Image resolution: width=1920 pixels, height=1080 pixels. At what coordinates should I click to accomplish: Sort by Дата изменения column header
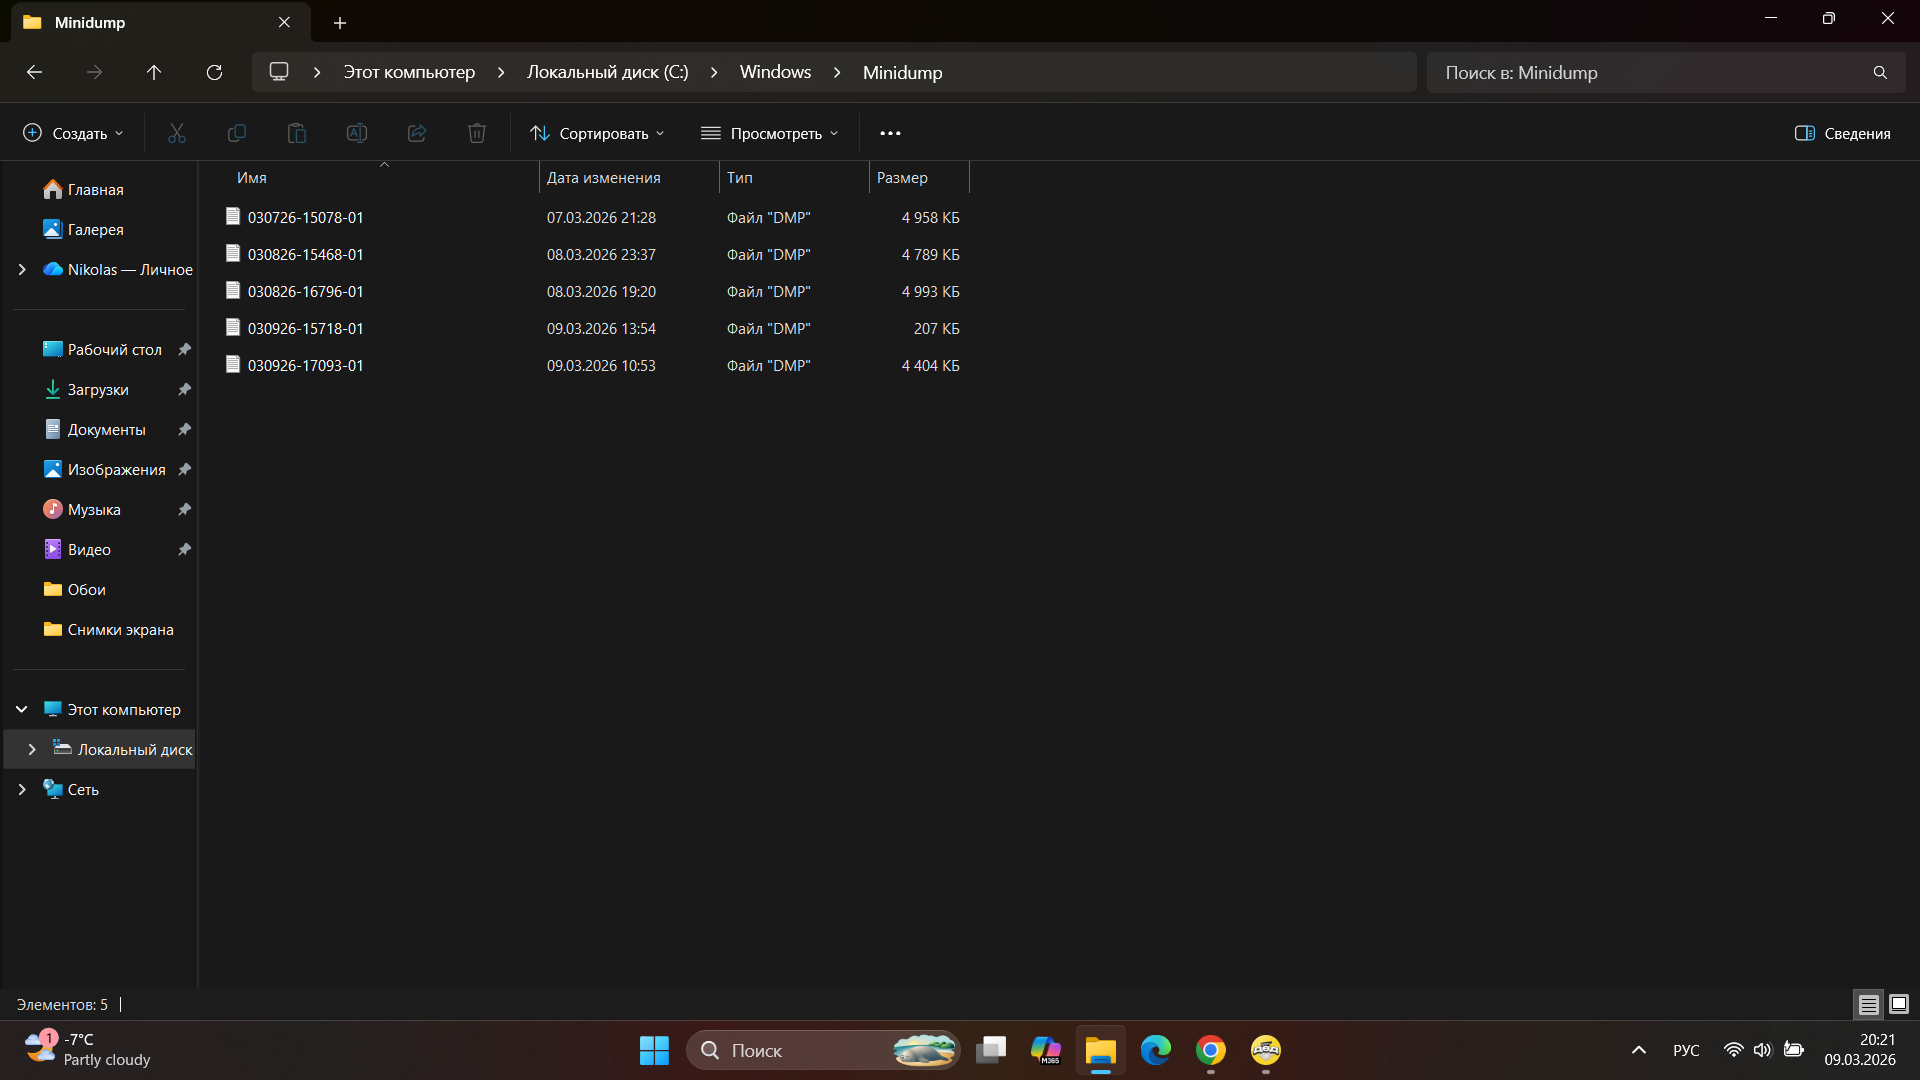point(629,177)
